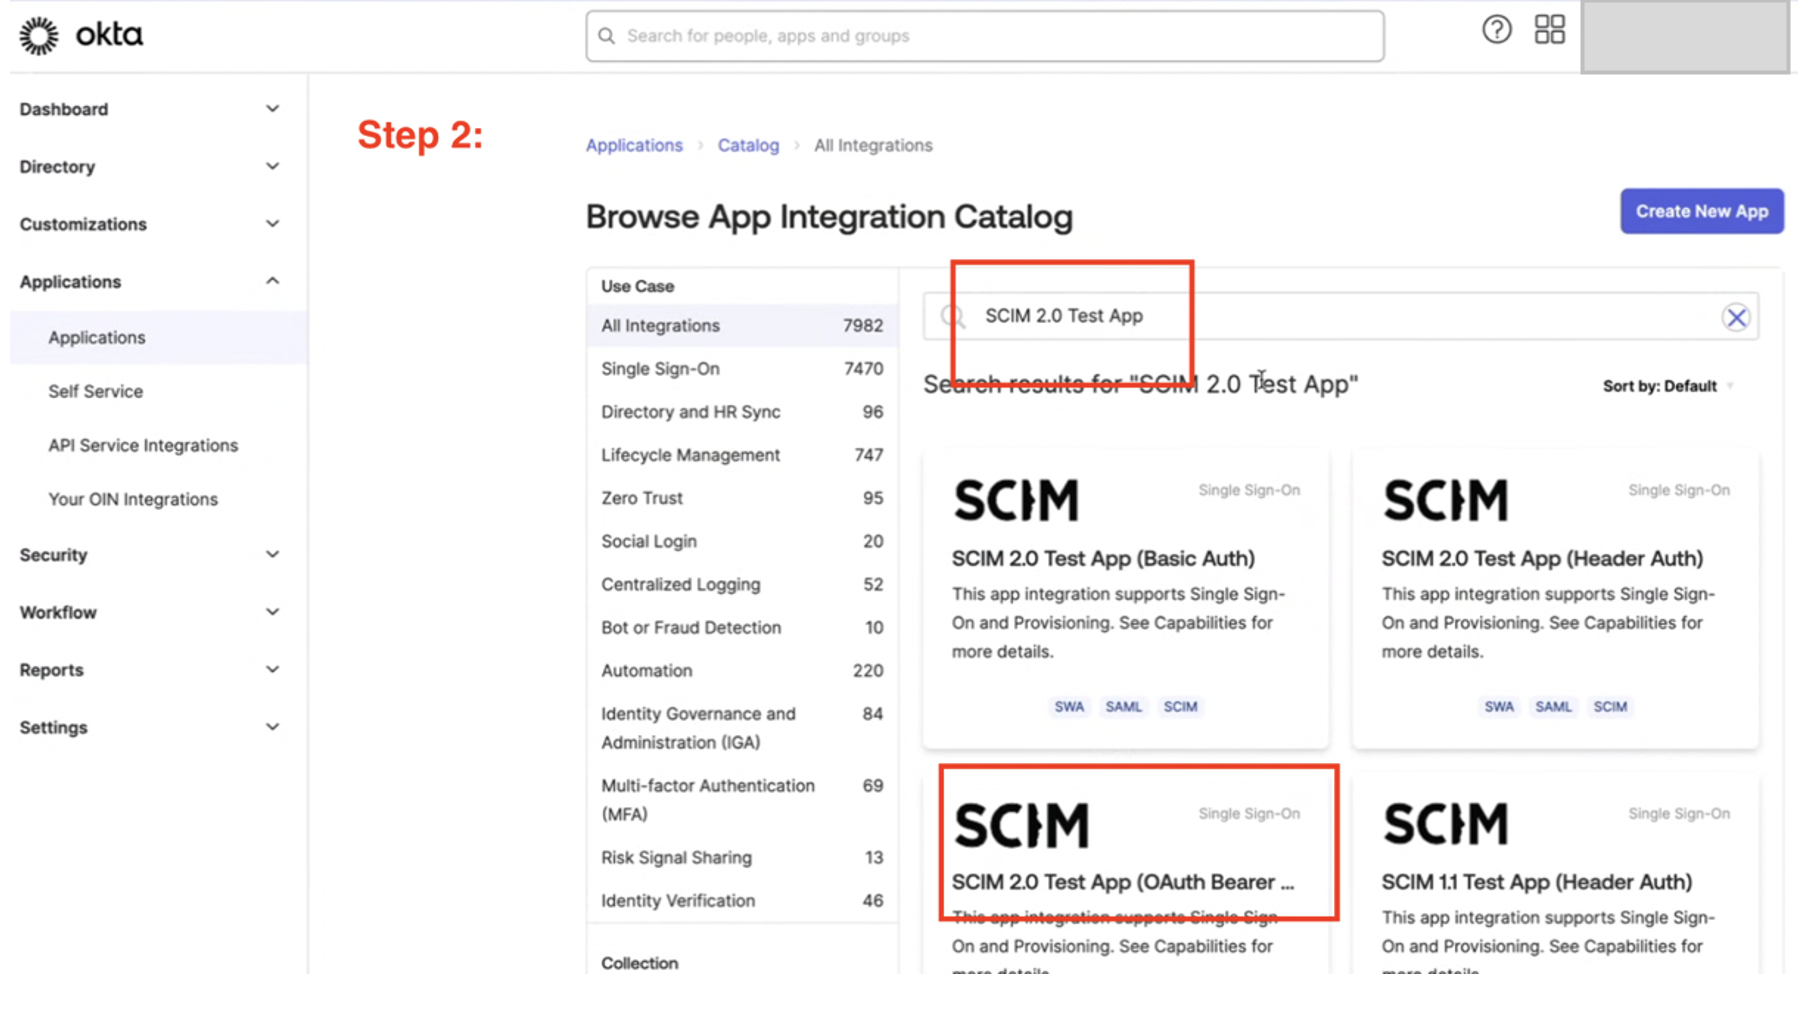Click SAML tag on Basic Auth card
The width and height of the screenshot is (1798, 1012).
1123,706
